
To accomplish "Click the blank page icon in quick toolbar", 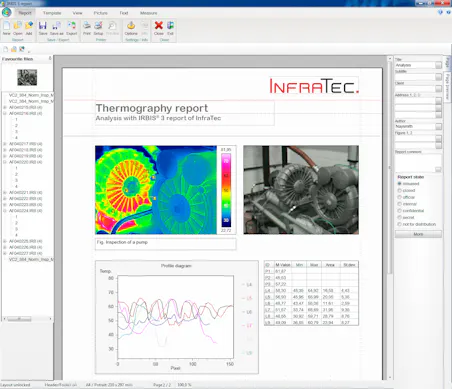I will pos(5,49).
